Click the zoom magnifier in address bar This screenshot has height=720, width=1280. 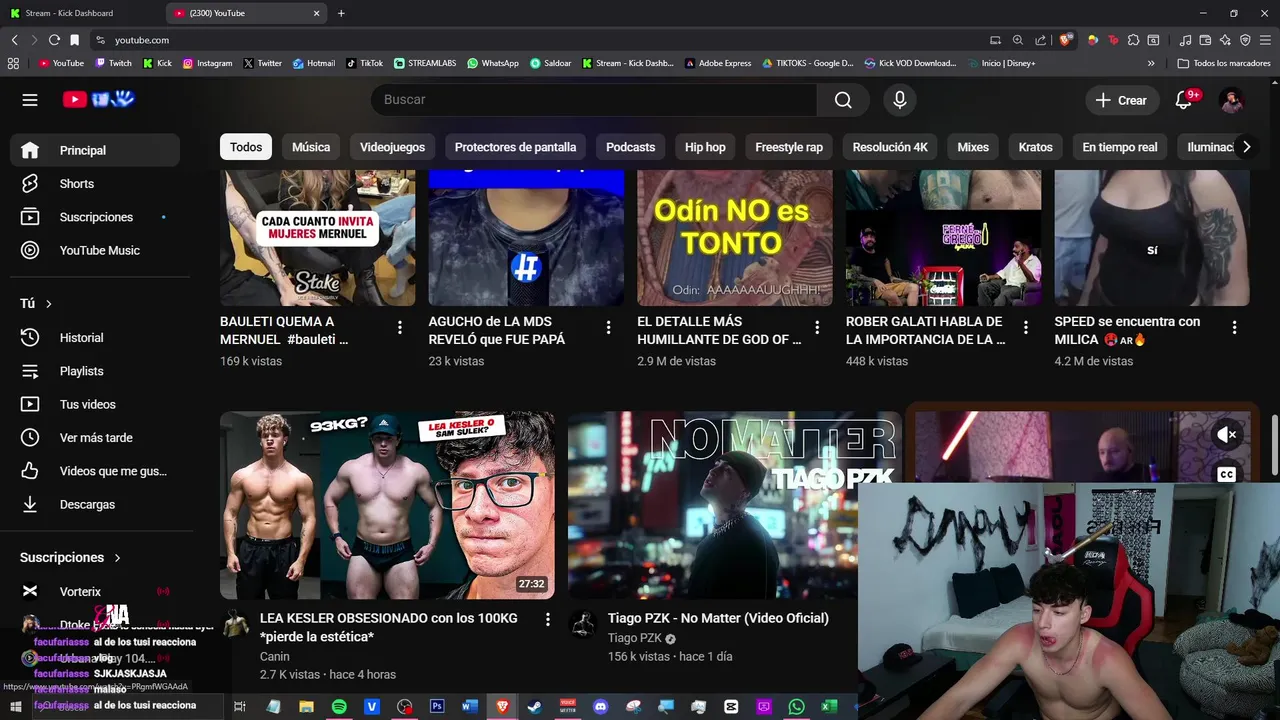coord(1018,40)
